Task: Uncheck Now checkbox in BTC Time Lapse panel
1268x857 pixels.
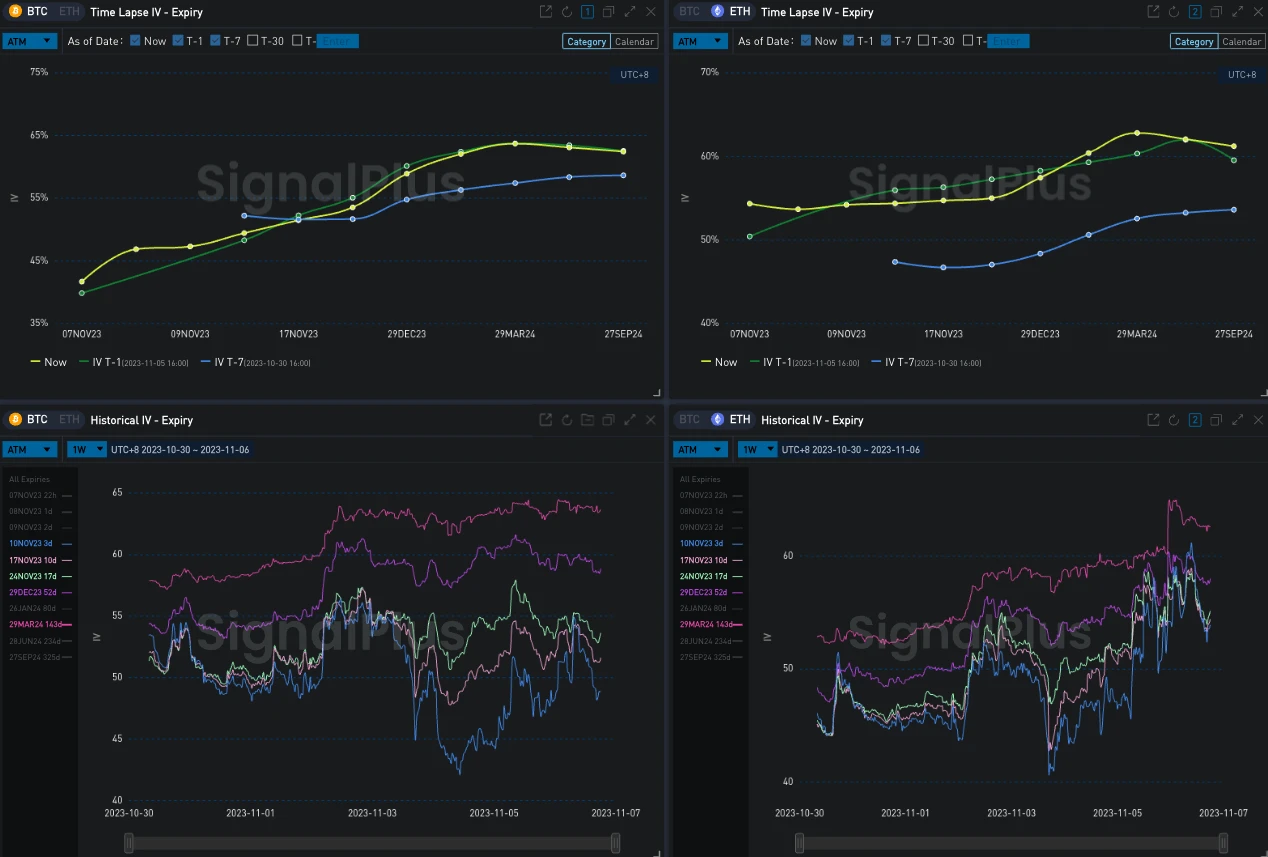Action: pyautogui.click(x=136, y=41)
